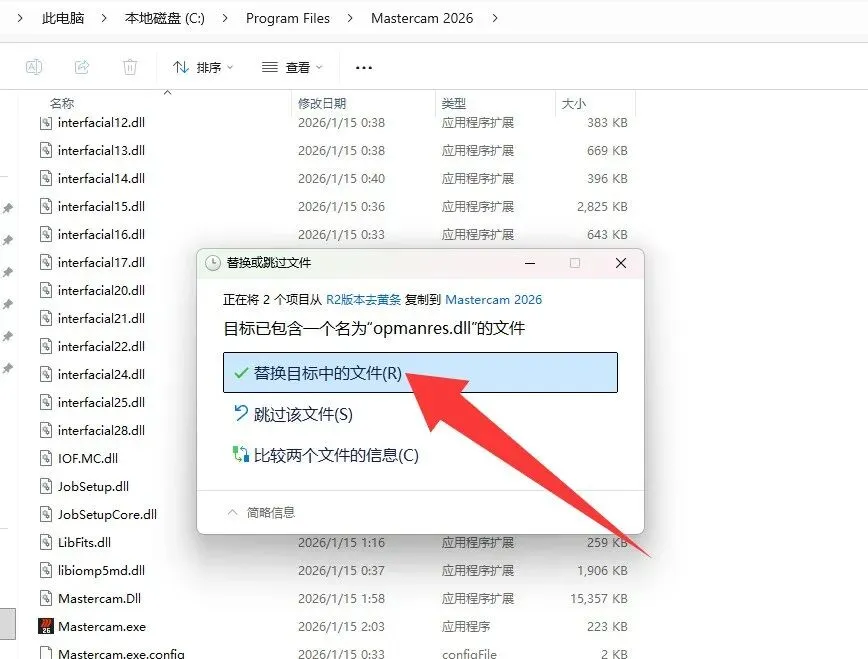Sort by 类型 column header

pyautogui.click(x=454, y=104)
